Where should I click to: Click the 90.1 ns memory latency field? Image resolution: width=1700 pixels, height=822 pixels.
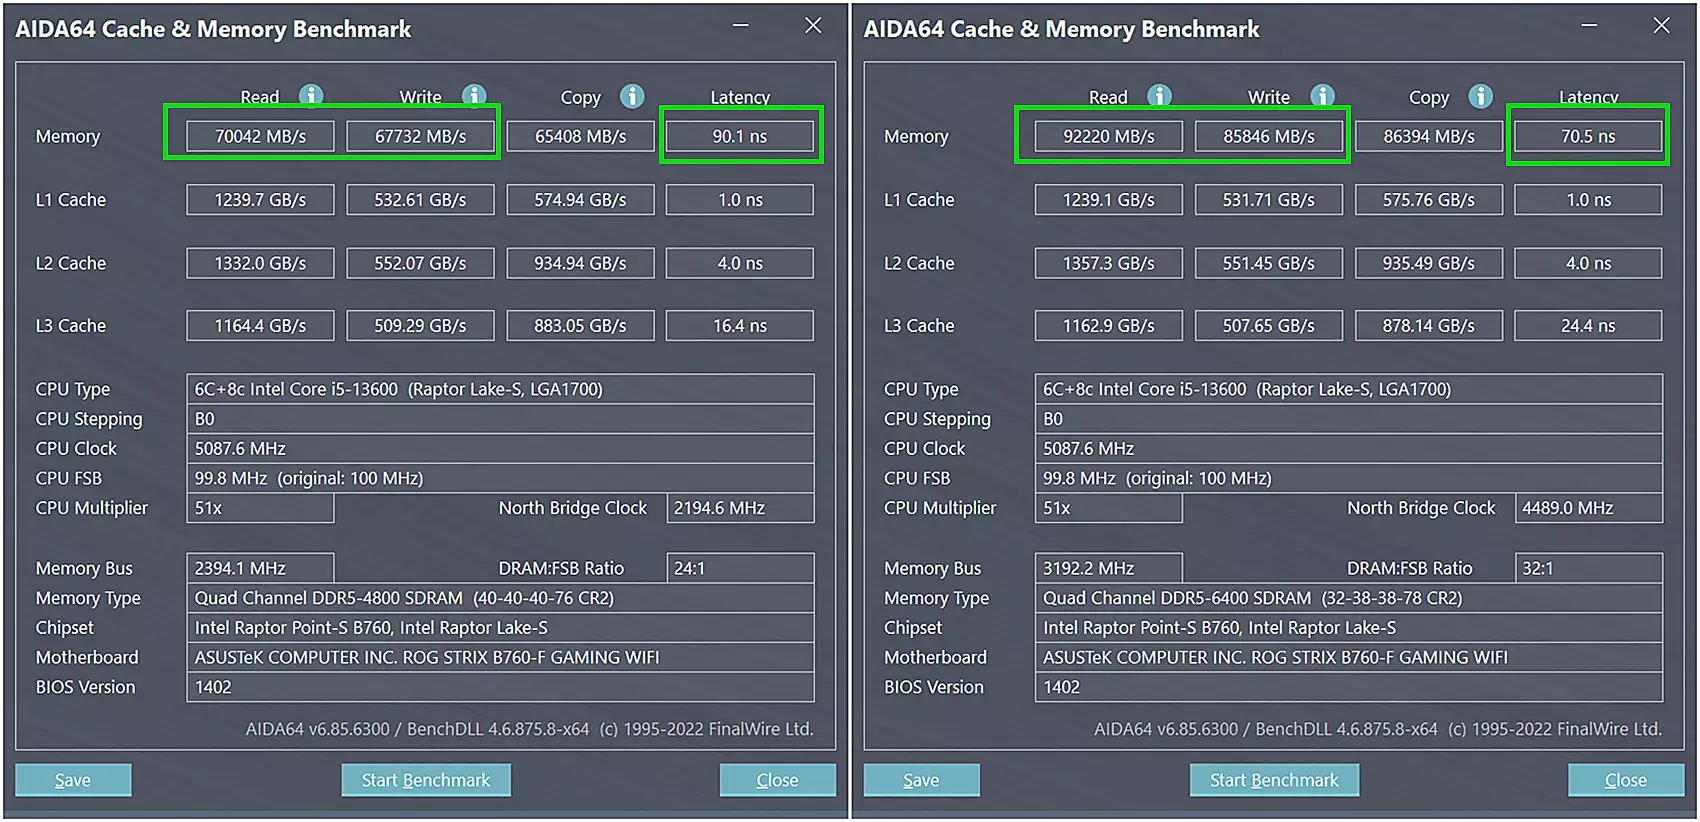(x=740, y=136)
